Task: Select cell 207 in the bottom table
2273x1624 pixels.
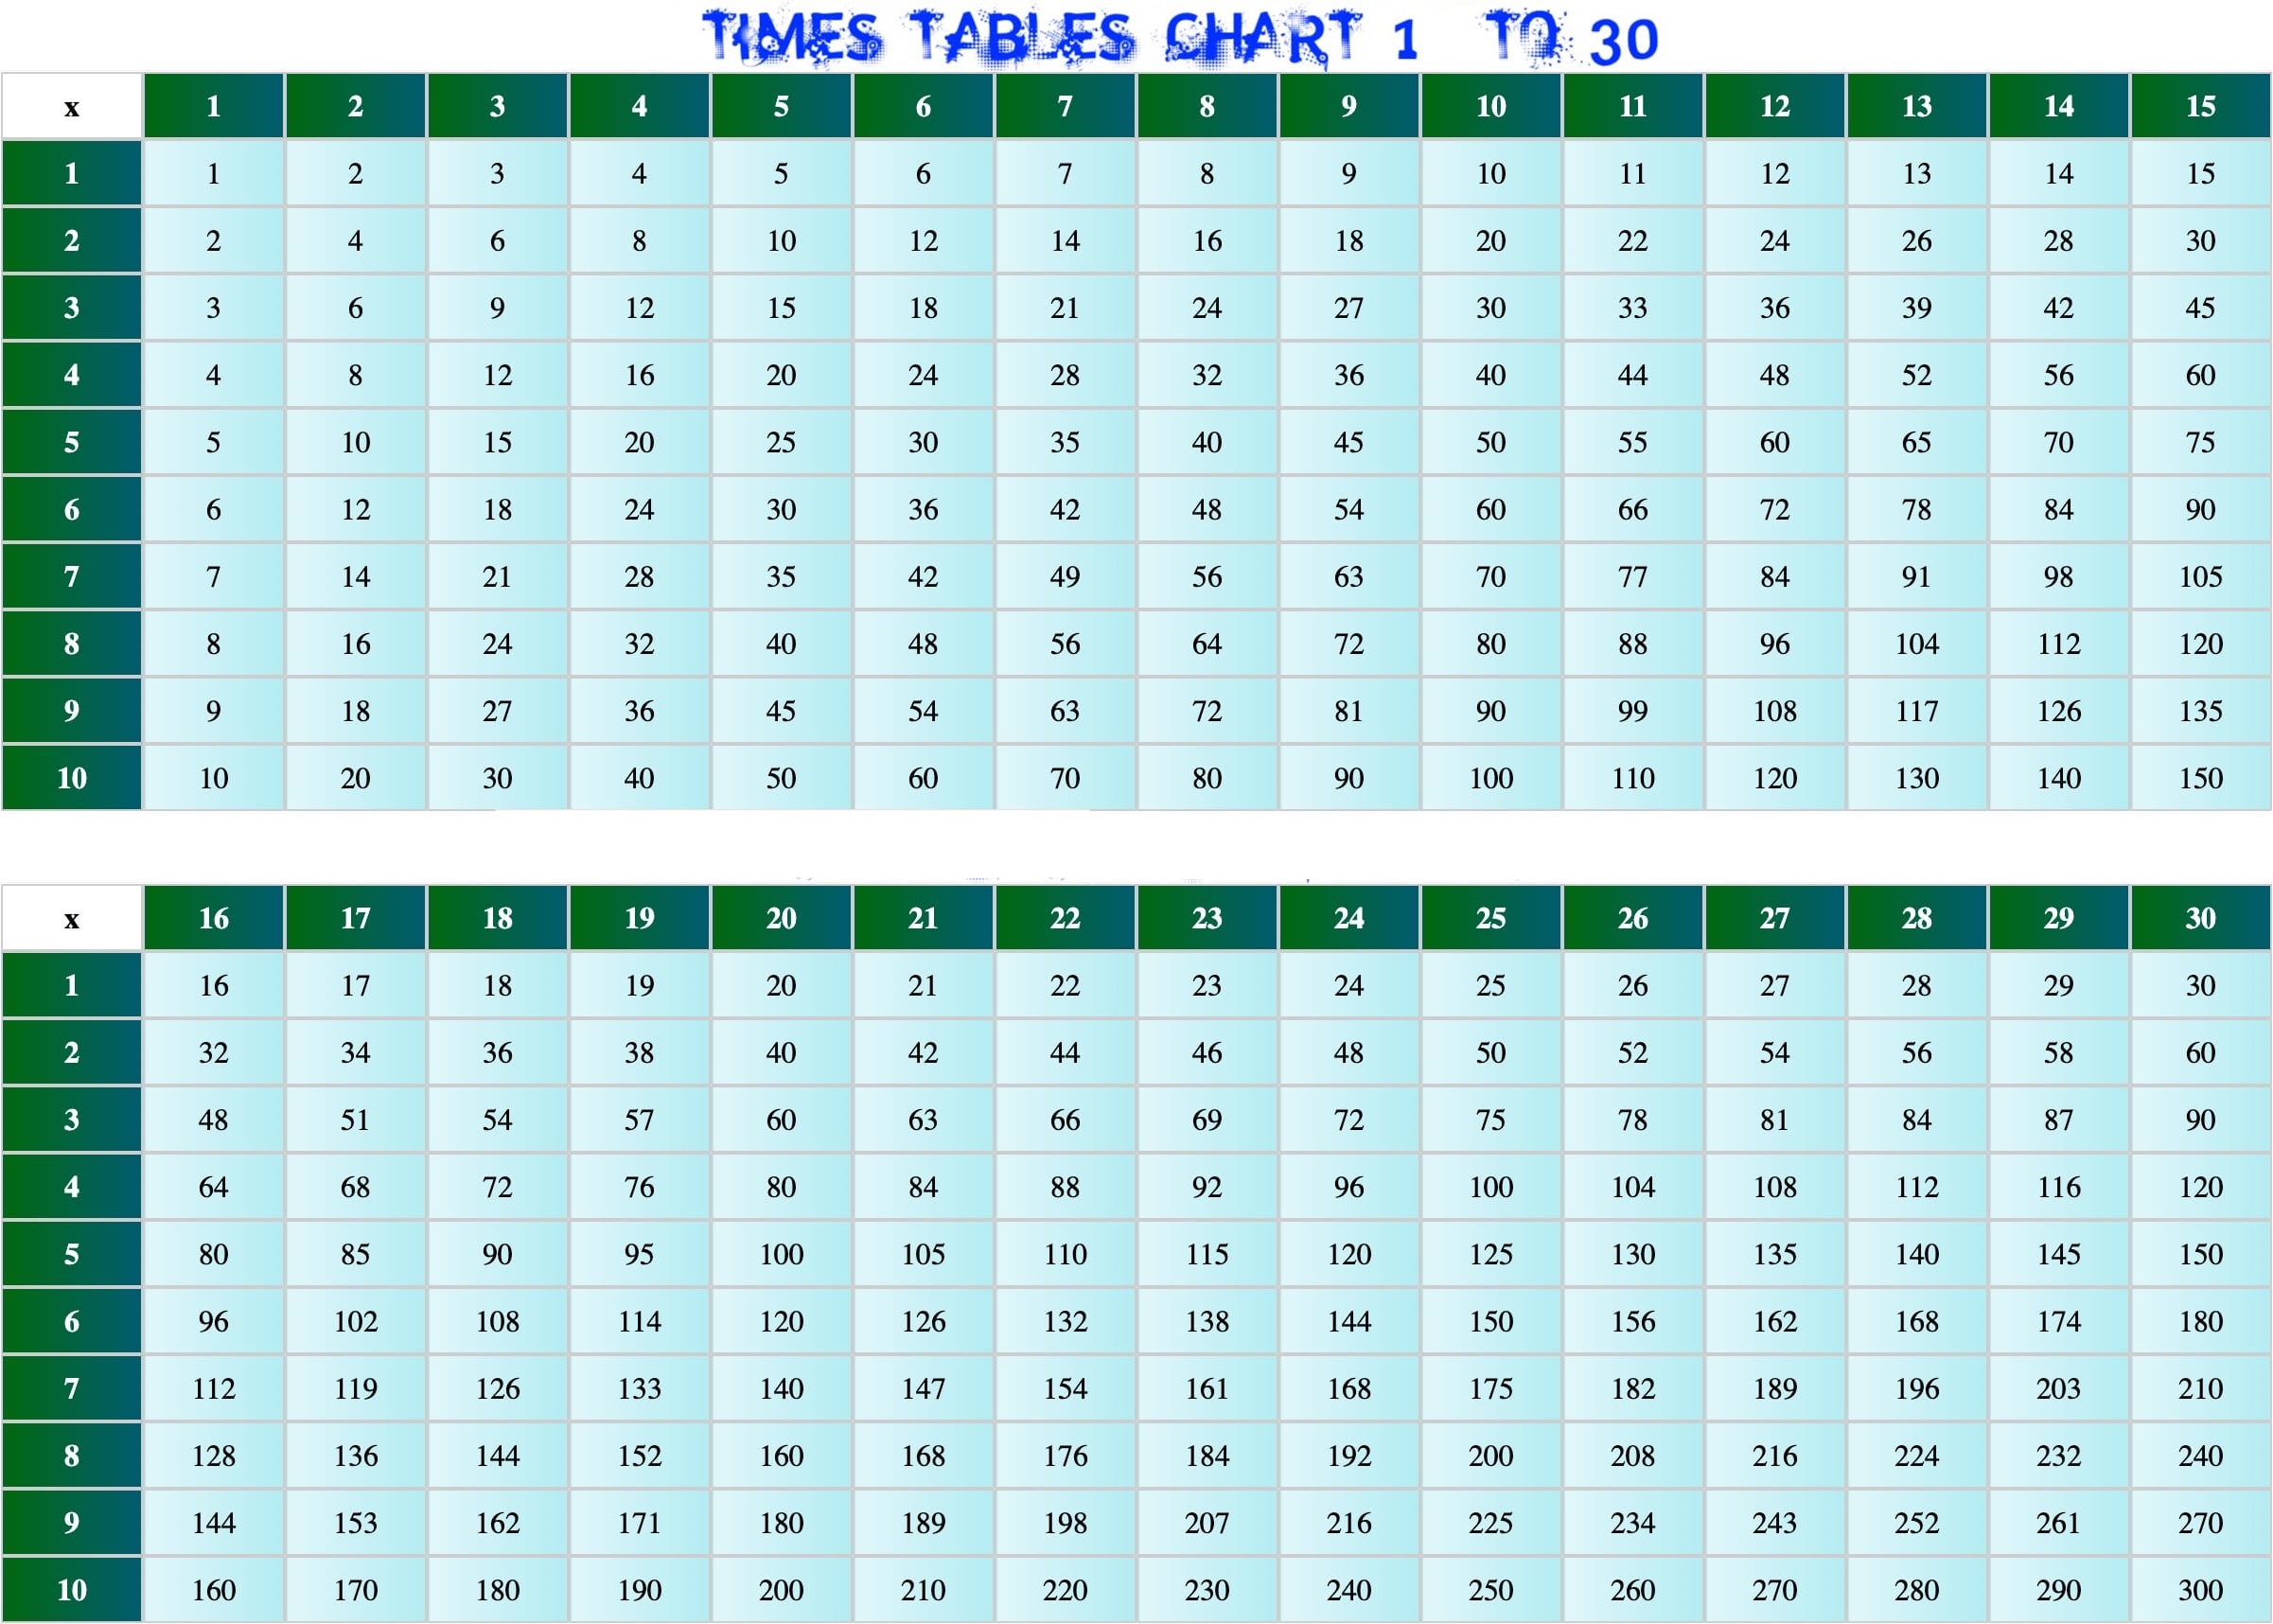Action: [1207, 1522]
